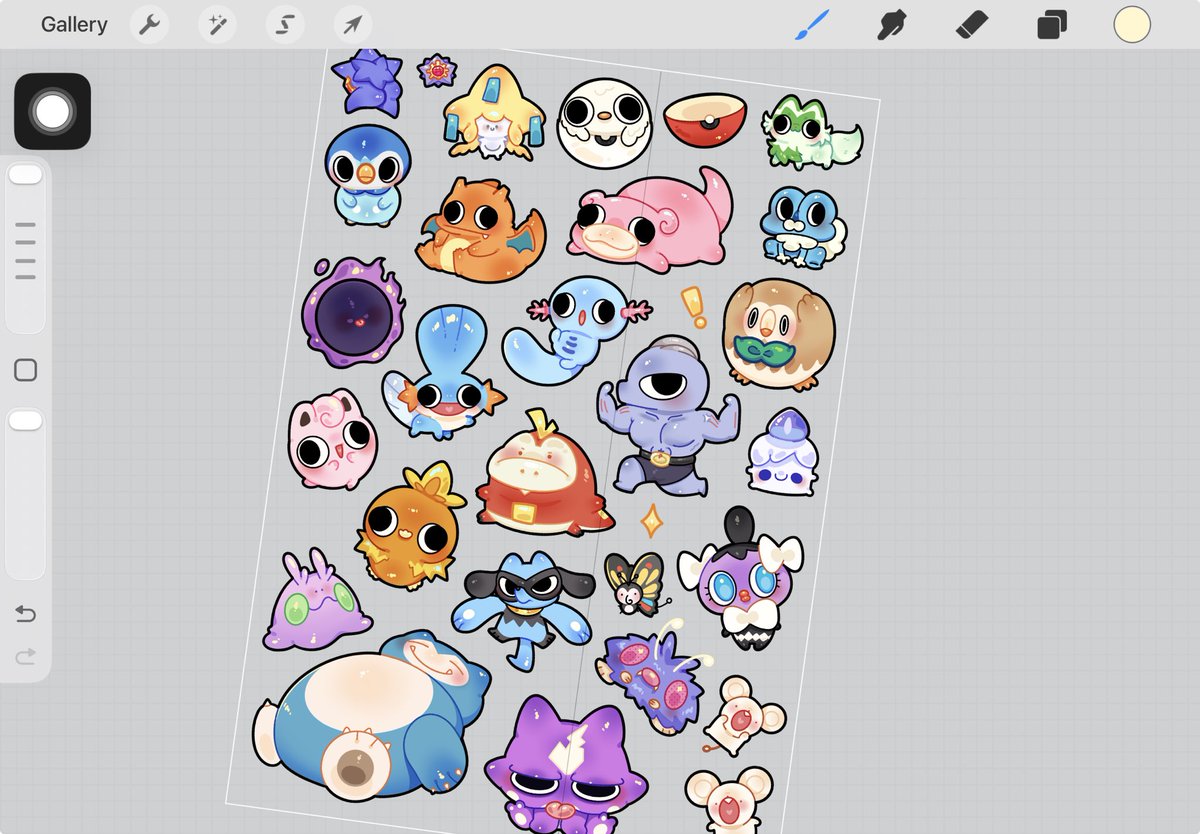Screen dimensions: 1200x834
Task: Open the Actions wrench menu
Action: 149,24
